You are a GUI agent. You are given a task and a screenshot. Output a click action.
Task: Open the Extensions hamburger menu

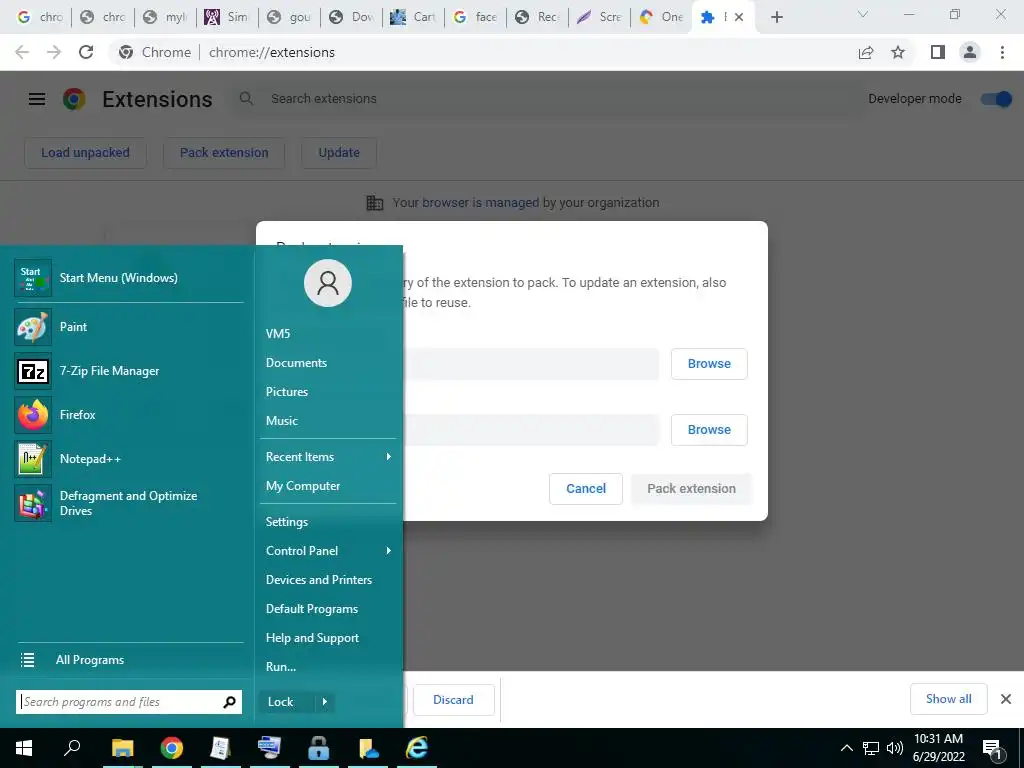(37, 99)
